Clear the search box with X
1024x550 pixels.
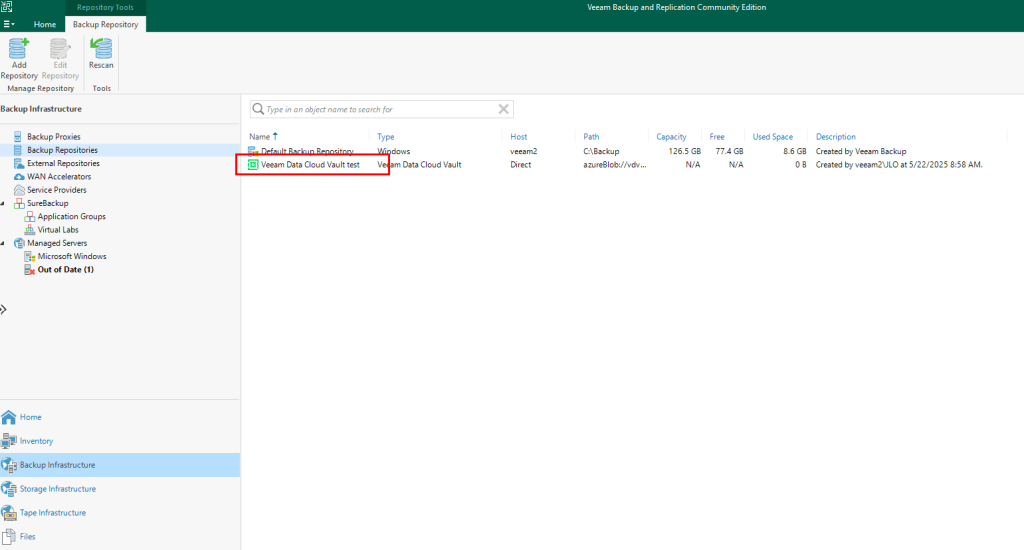point(504,109)
